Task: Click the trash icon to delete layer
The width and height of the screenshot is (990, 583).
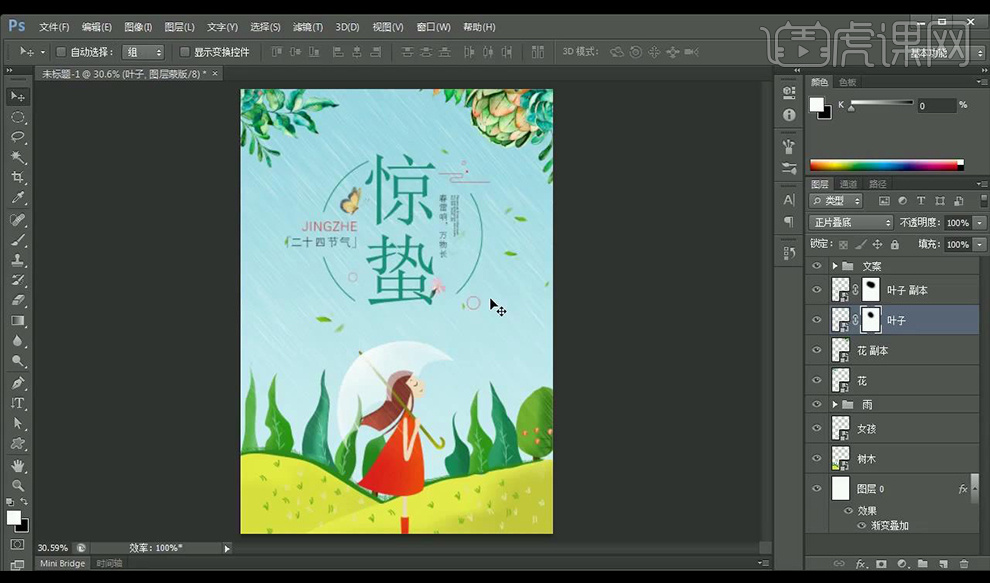Action: point(964,565)
